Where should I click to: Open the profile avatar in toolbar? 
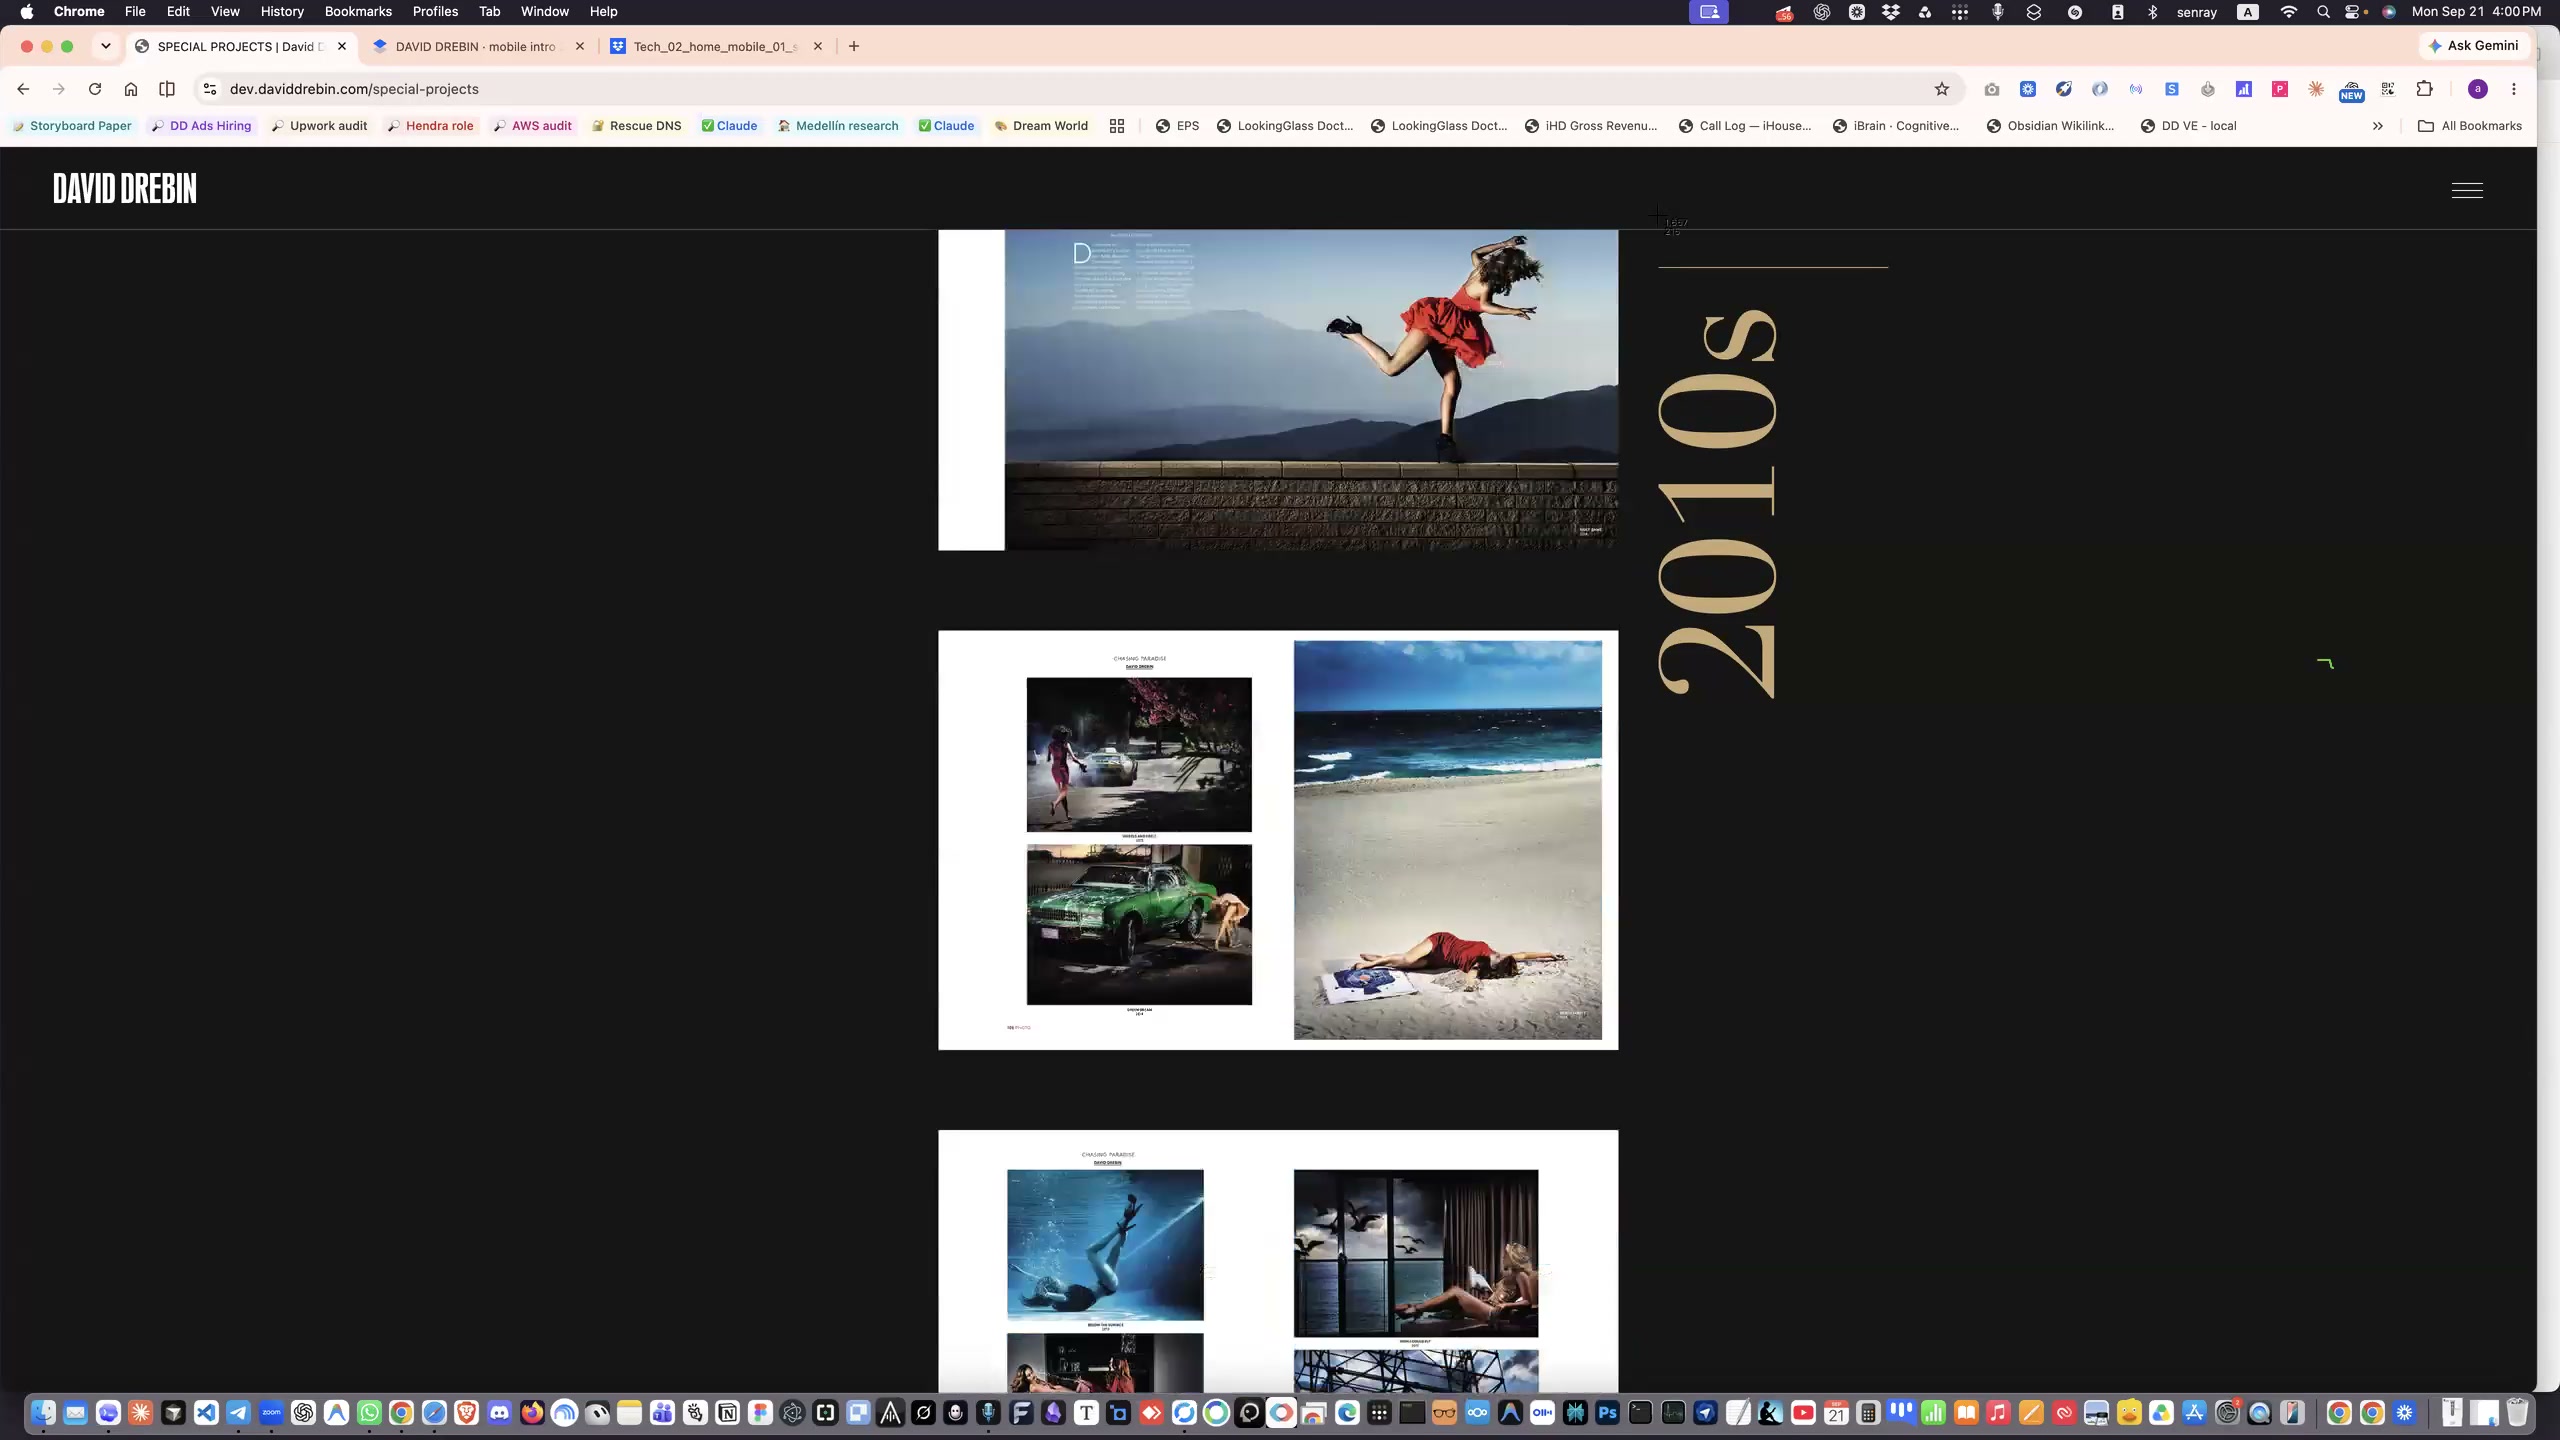tap(2478, 89)
